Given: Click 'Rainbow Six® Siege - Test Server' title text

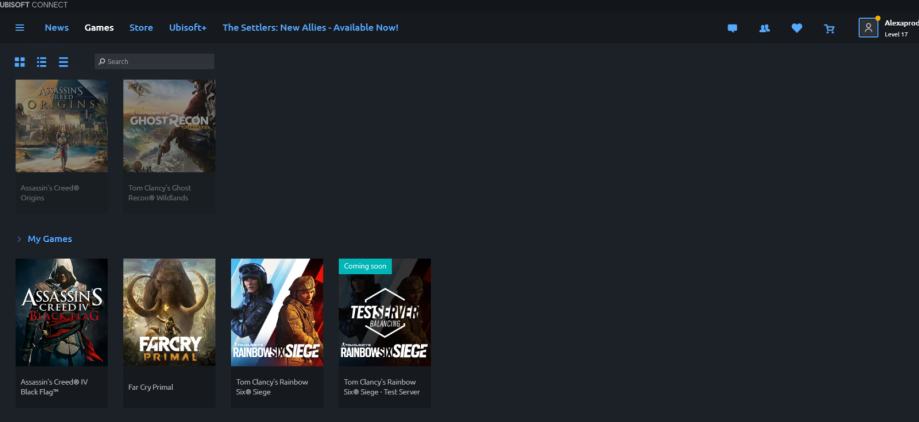Looking at the screenshot, I should pos(382,387).
